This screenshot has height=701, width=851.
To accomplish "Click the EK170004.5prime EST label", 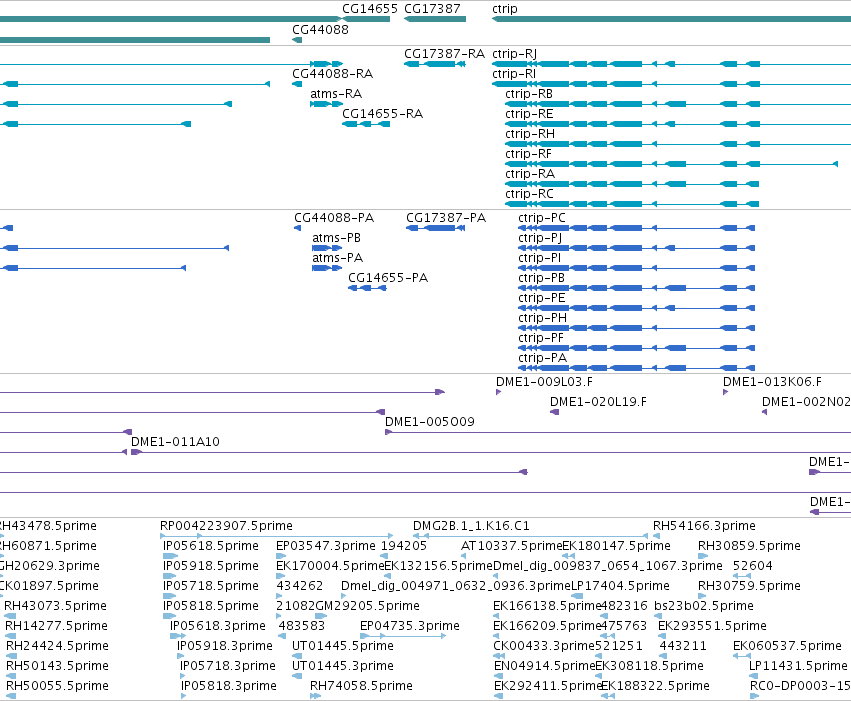I will [x=330, y=566].
